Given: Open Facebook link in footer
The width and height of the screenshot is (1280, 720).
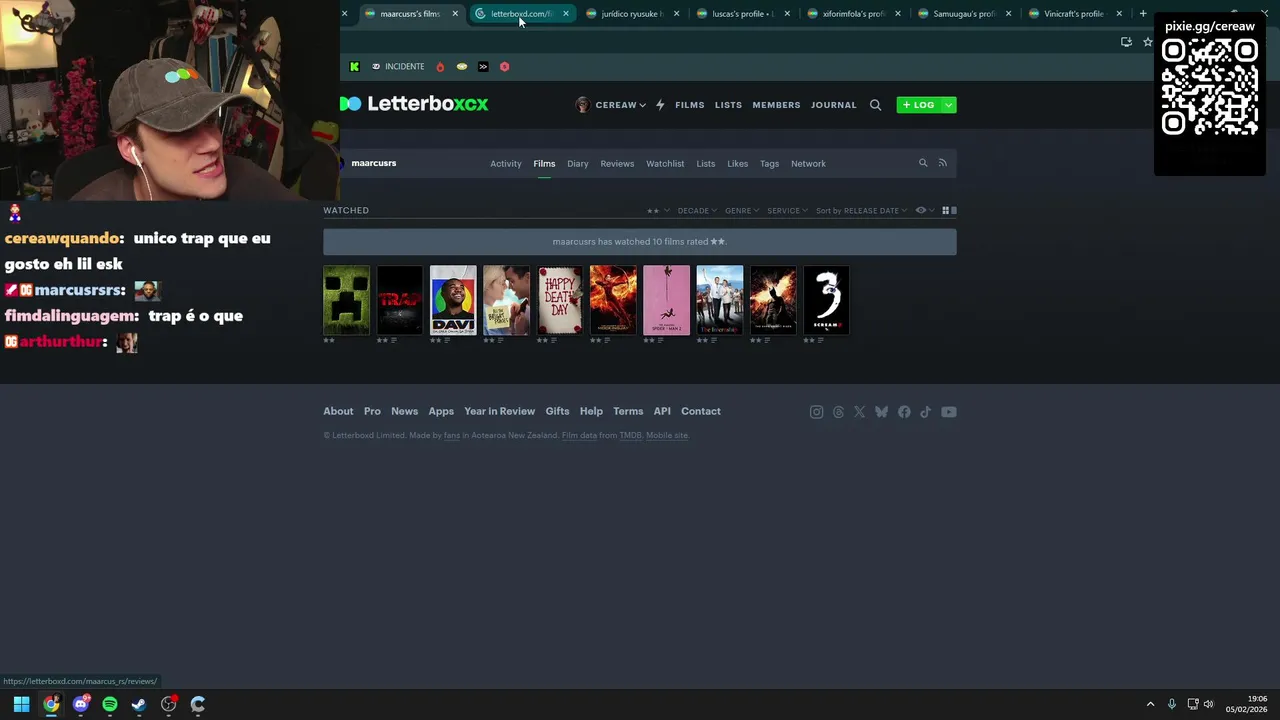Looking at the screenshot, I should (x=904, y=412).
